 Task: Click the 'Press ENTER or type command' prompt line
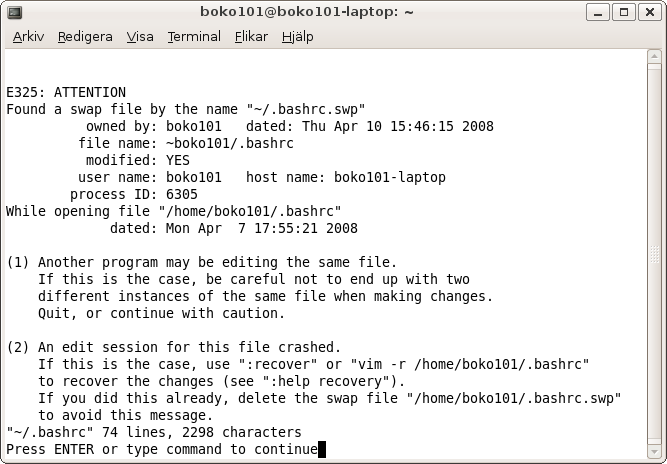(x=162, y=449)
